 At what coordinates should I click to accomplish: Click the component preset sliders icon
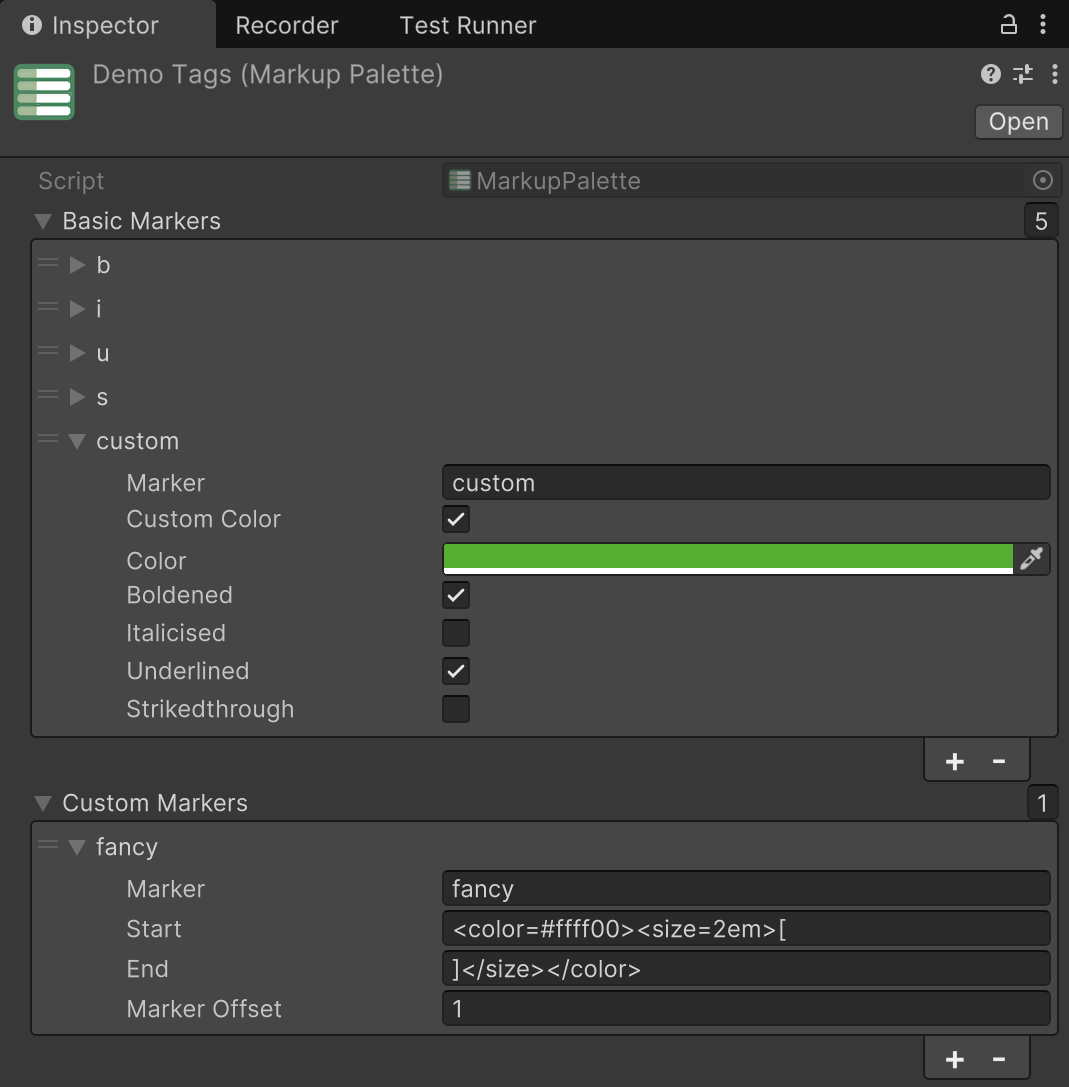(1022, 74)
